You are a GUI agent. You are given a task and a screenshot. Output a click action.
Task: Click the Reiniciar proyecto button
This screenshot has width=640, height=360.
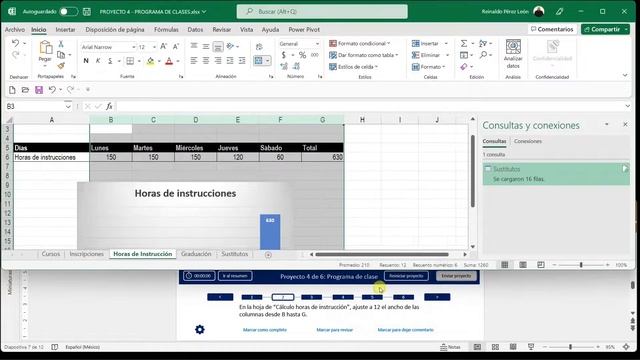click(x=406, y=276)
